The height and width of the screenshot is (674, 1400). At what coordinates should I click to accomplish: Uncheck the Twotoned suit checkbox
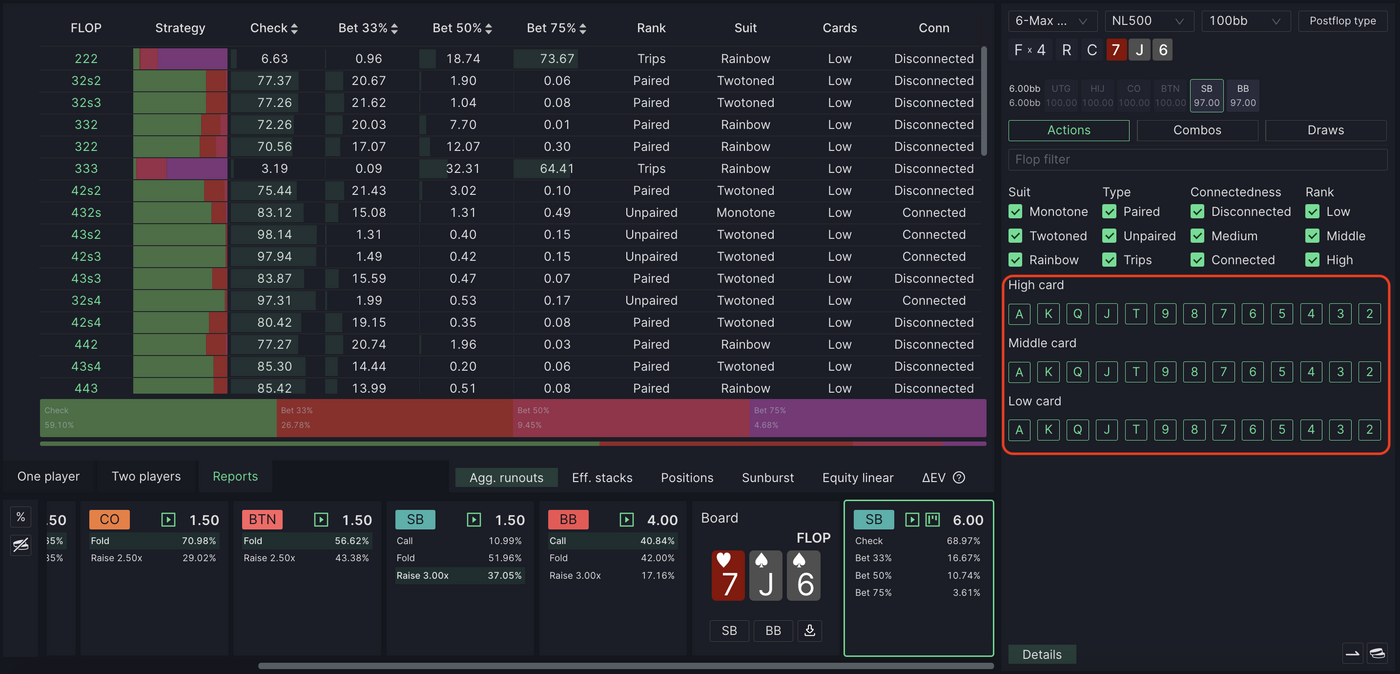[x=1016, y=236]
